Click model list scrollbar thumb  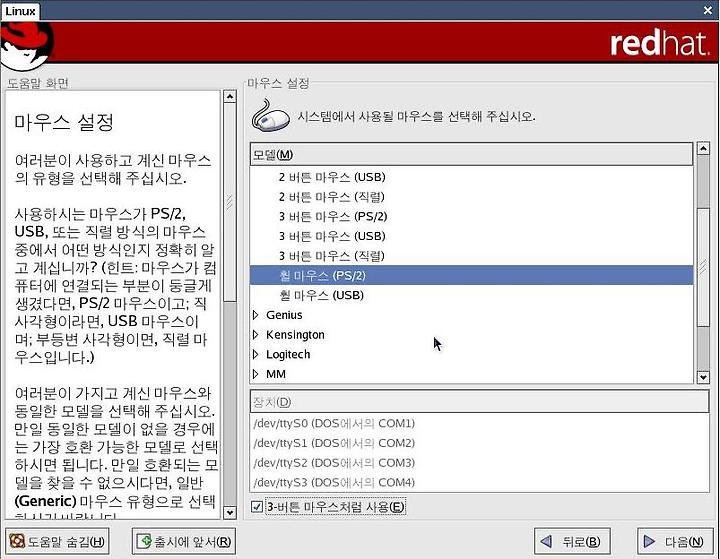tap(703, 267)
